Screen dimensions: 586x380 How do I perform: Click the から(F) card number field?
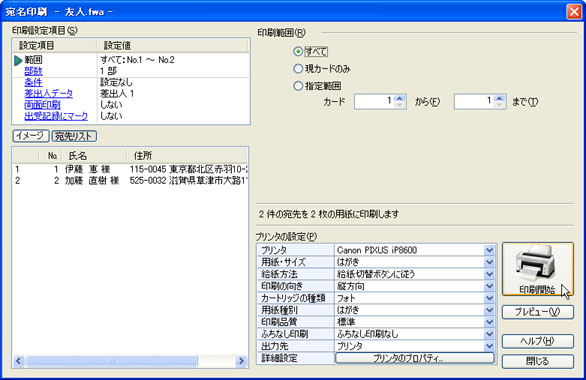click(x=374, y=102)
